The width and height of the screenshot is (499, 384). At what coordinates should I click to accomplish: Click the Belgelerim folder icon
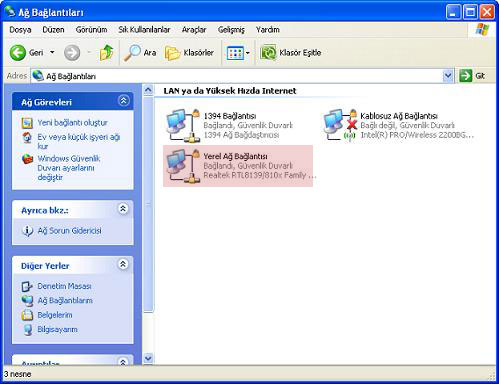tap(27, 315)
